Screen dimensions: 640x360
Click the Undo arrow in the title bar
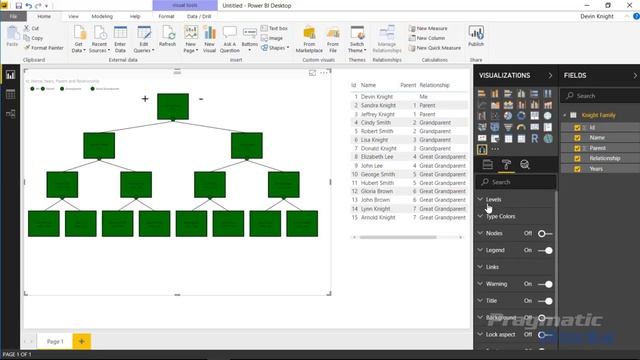point(29,6)
